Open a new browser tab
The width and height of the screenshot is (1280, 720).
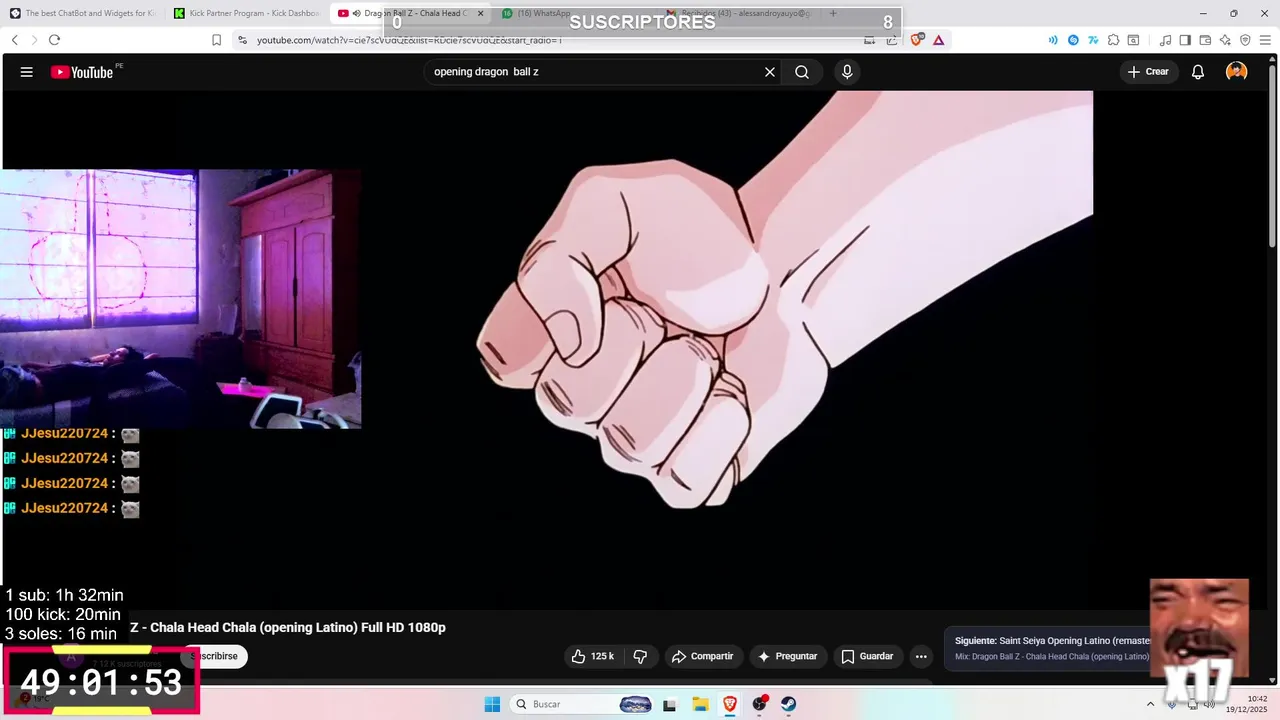(833, 13)
